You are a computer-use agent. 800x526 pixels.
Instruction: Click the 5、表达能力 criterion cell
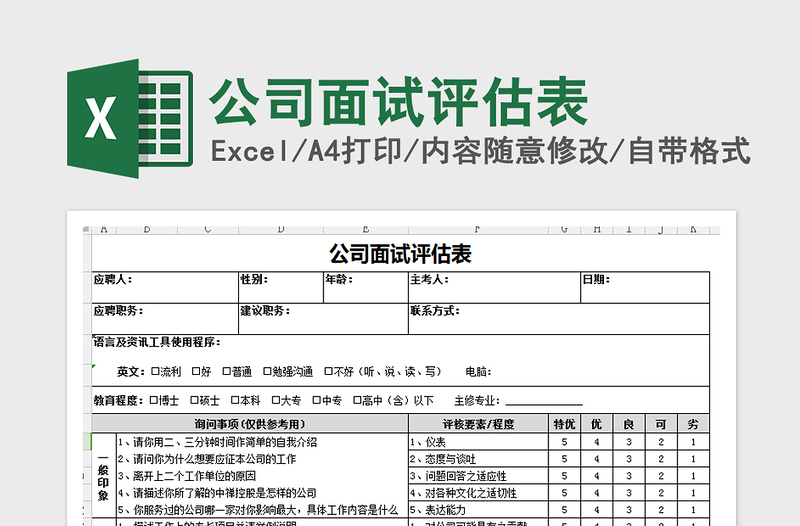tap(479, 510)
